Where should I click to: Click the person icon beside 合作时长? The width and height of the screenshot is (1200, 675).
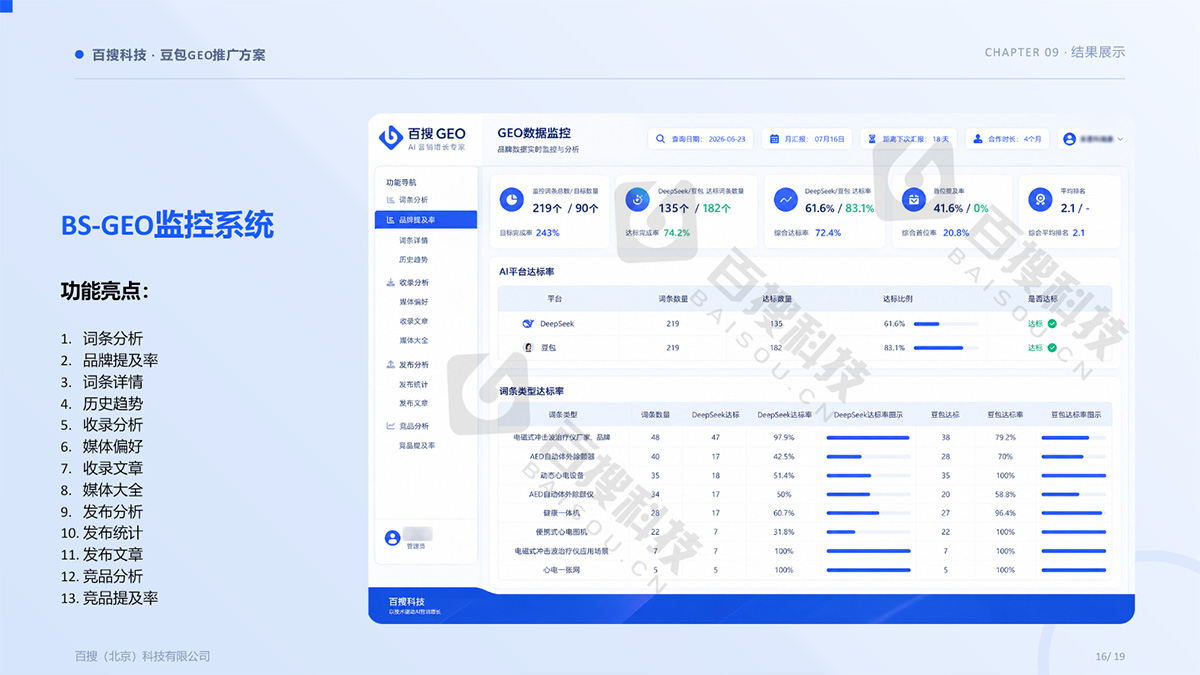pyautogui.click(x=977, y=139)
